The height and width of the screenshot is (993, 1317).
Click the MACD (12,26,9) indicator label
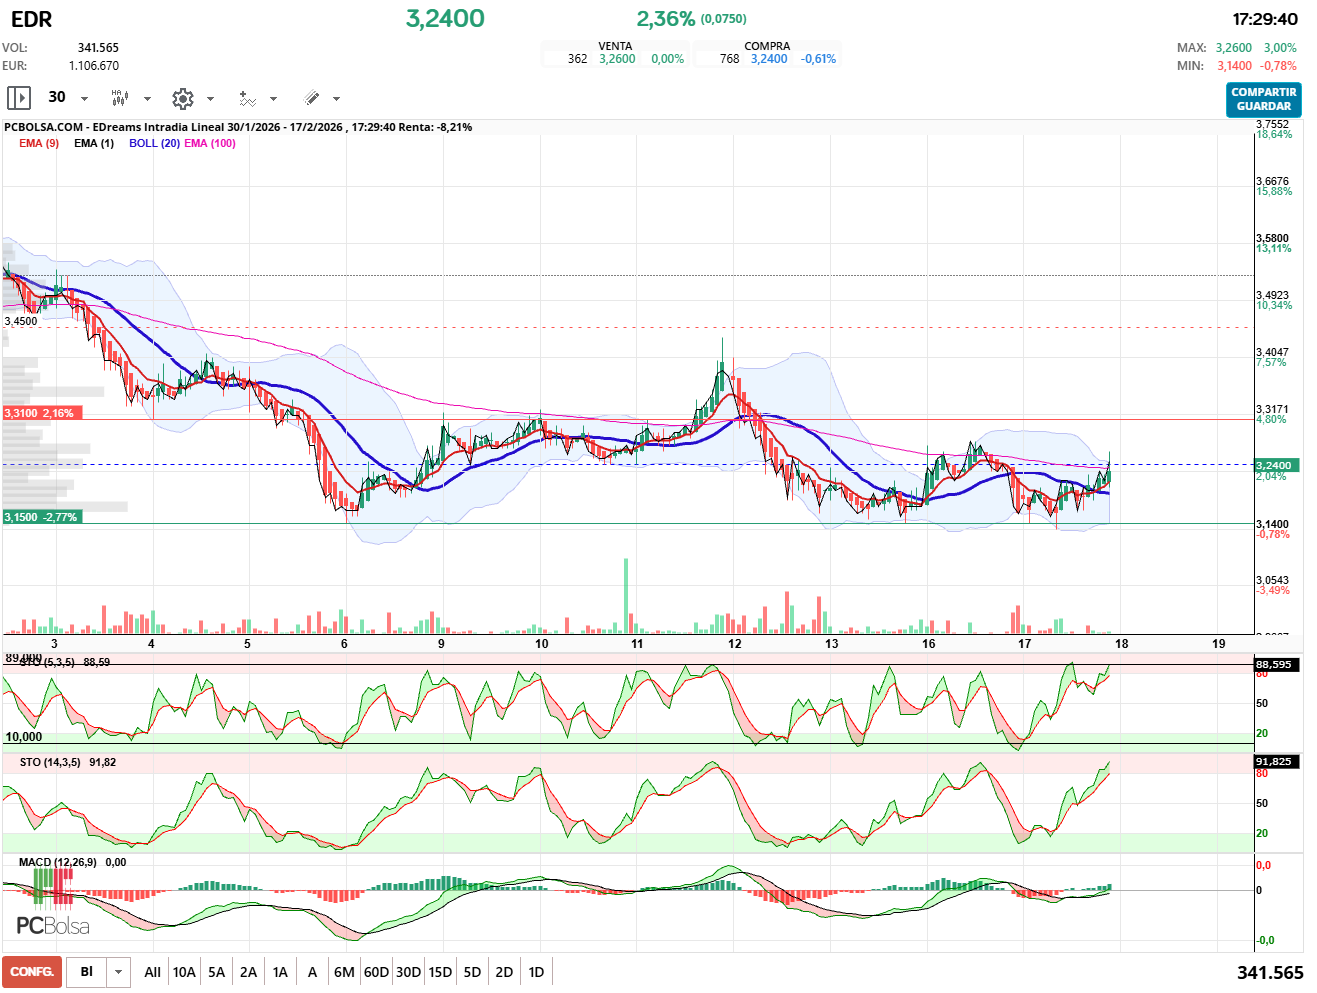click(x=58, y=862)
